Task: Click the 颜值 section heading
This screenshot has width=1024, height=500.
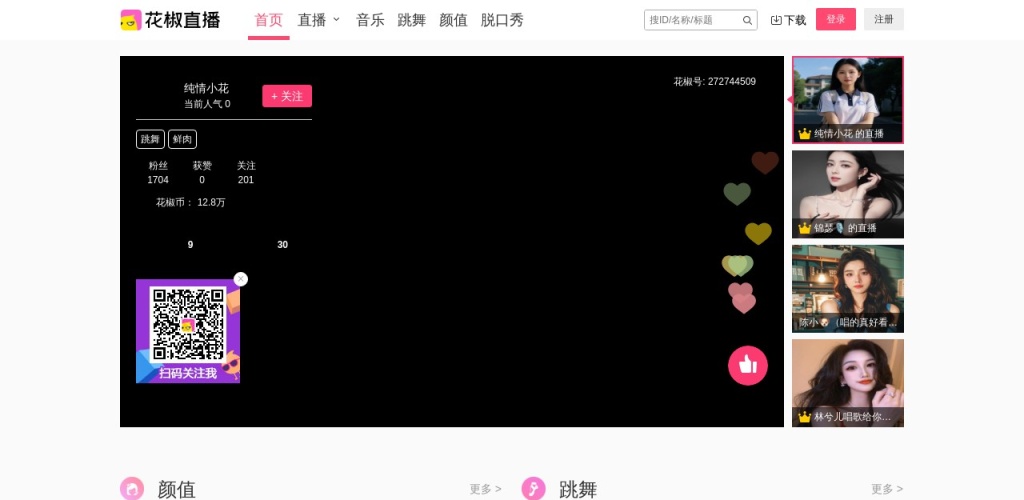Action: point(176,490)
